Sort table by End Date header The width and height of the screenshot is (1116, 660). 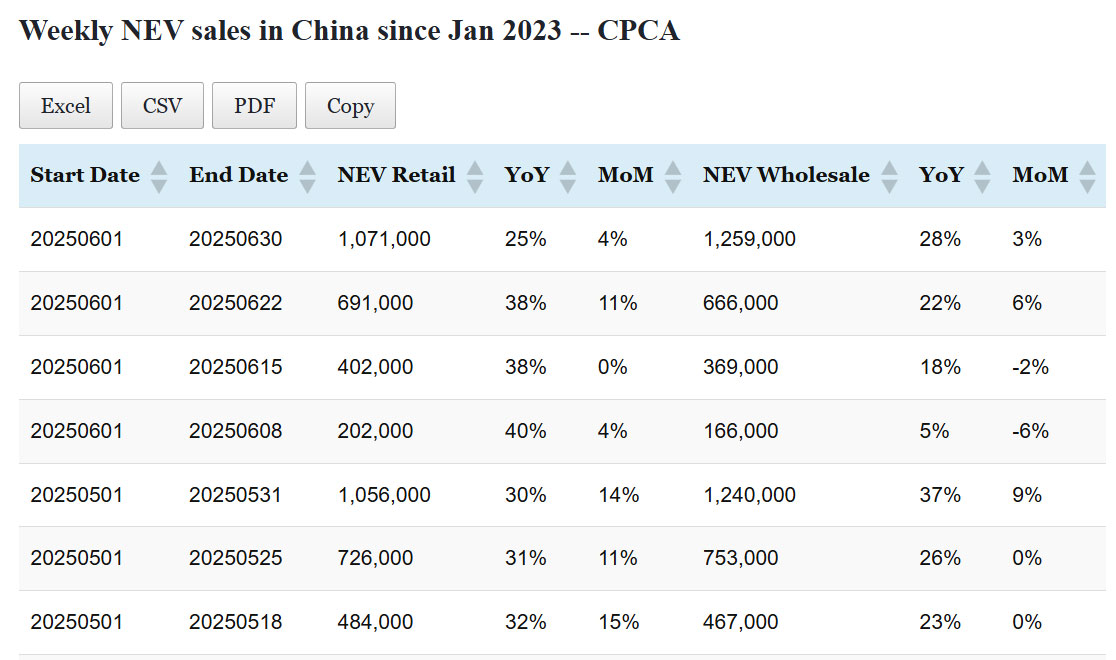tap(238, 175)
